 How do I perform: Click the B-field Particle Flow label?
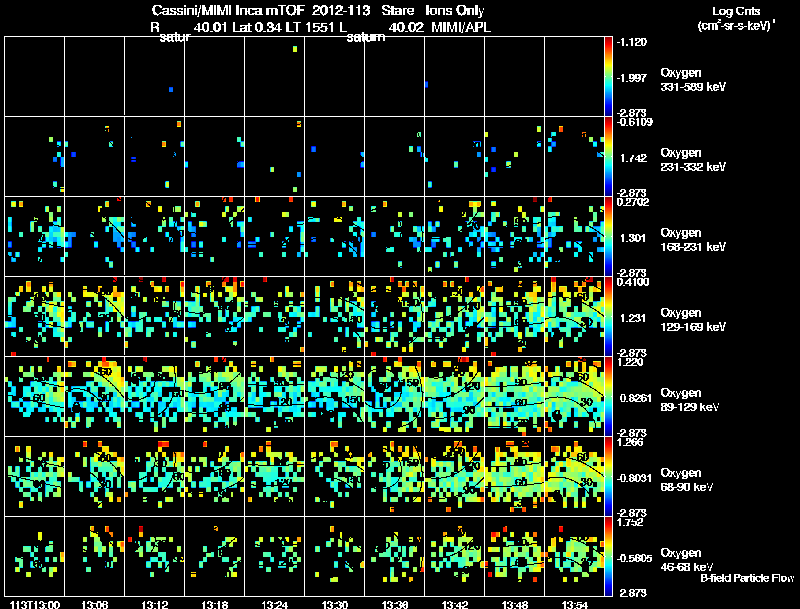pos(747,578)
